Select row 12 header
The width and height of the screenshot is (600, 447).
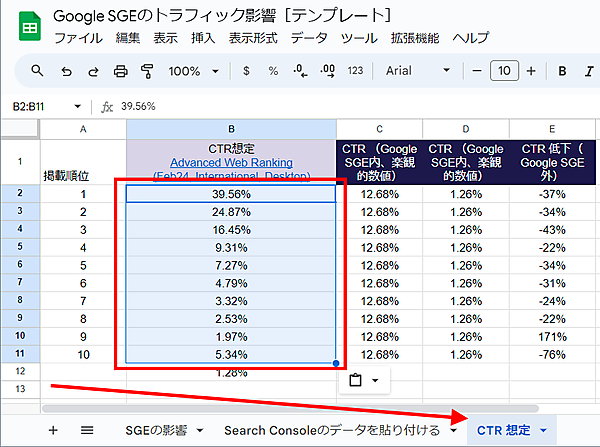click(x=20, y=371)
